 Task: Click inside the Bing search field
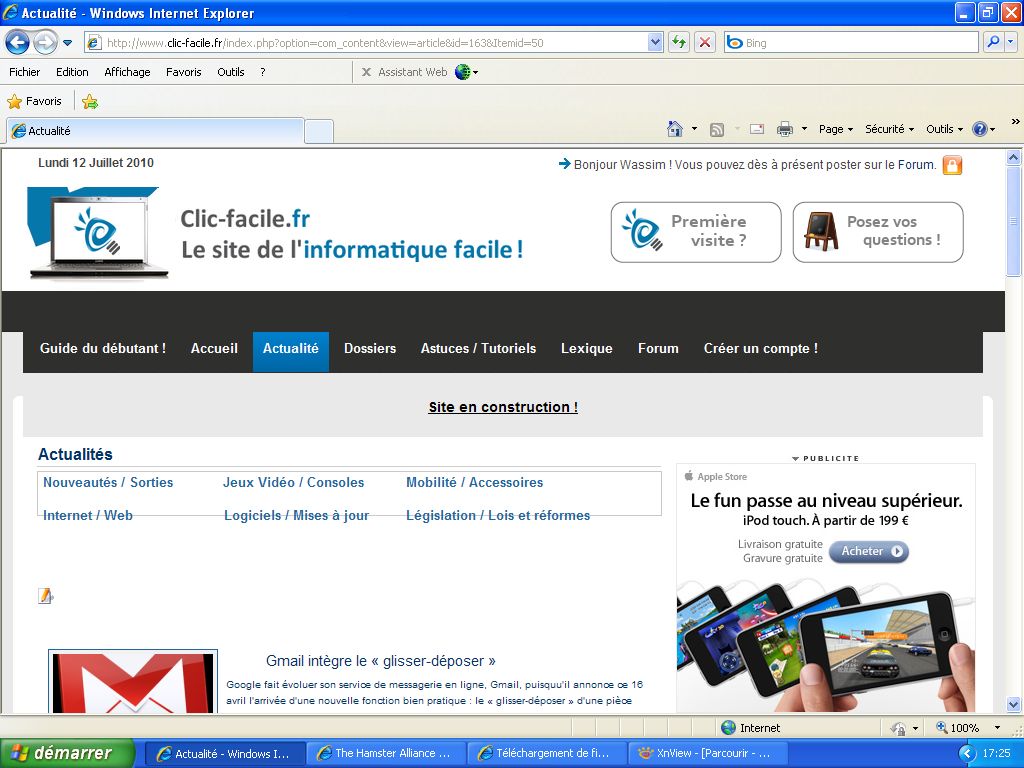858,43
